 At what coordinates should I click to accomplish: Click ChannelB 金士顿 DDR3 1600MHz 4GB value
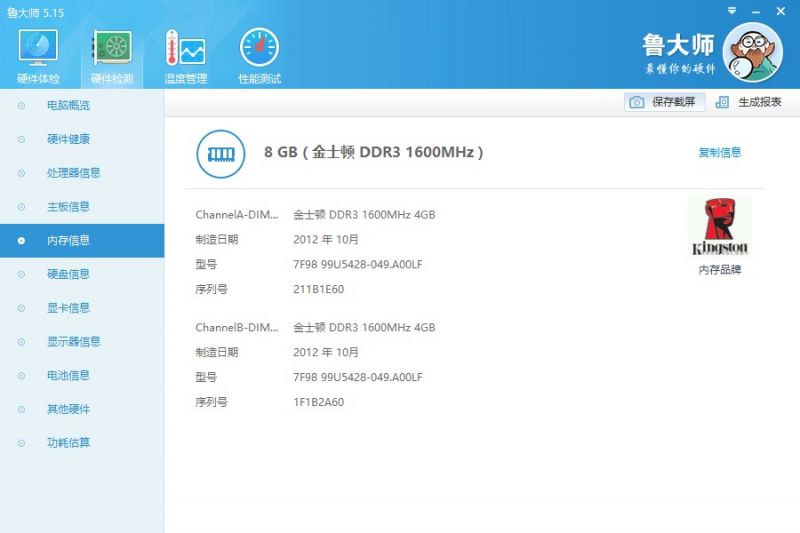(364, 327)
